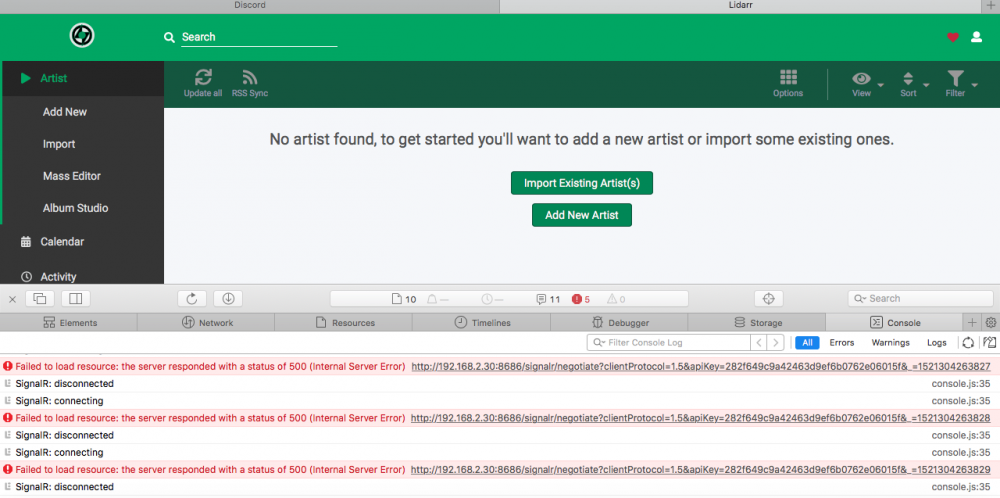1000x498 pixels.
Task: Click the rightmost console toolbar icon
Action: [990, 342]
